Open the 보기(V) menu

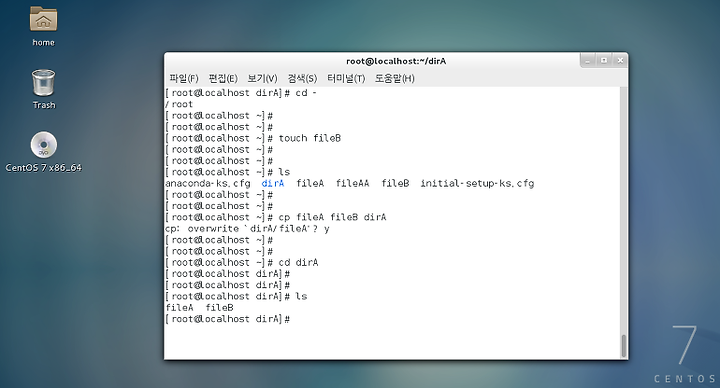262,79
